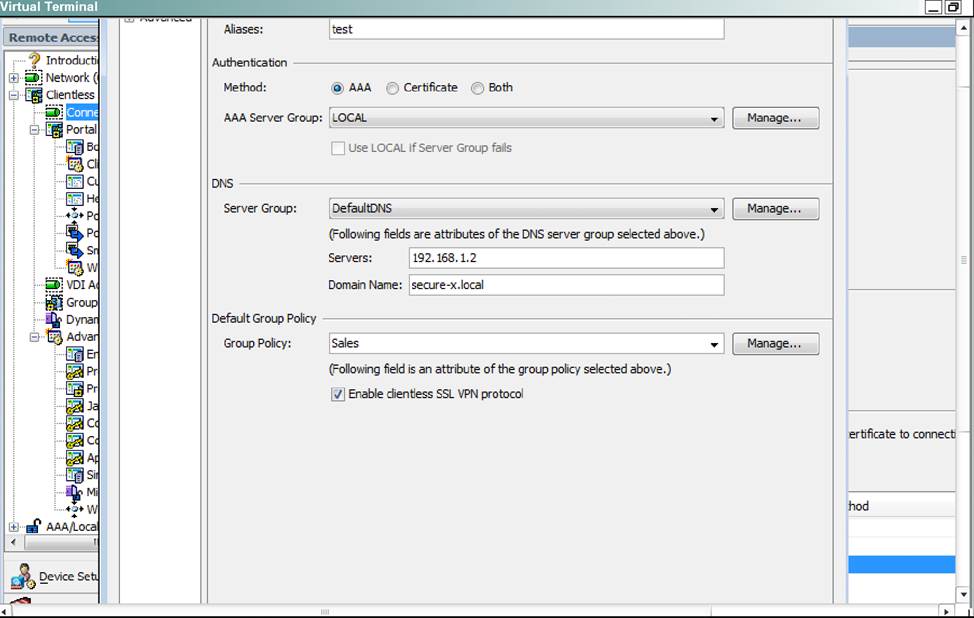Viewport: 974px width, 618px height.
Task: Expand the Network tree node
Action: point(14,78)
